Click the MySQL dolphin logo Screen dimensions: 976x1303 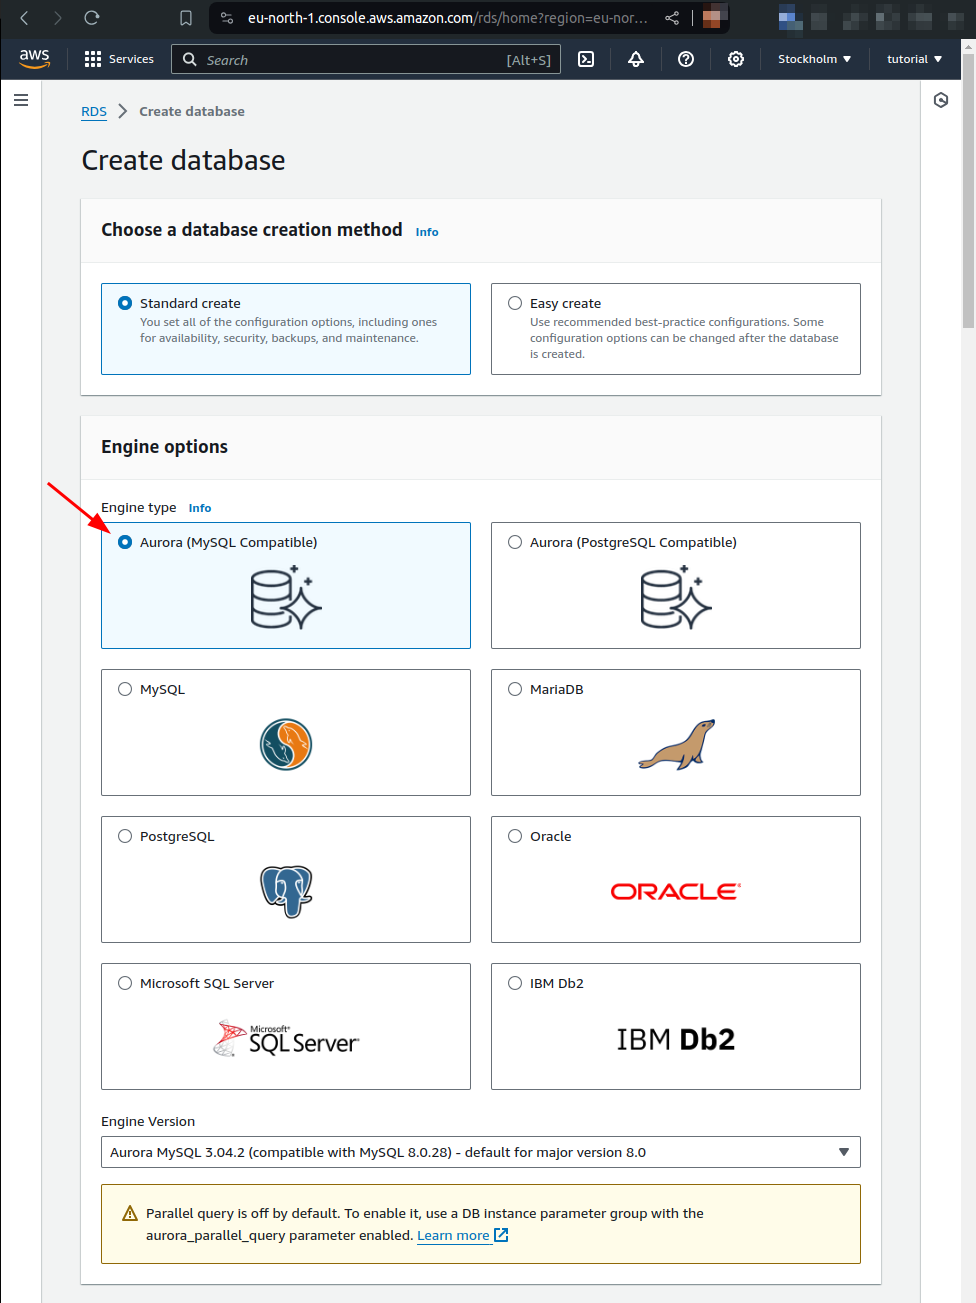(x=286, y=744)
